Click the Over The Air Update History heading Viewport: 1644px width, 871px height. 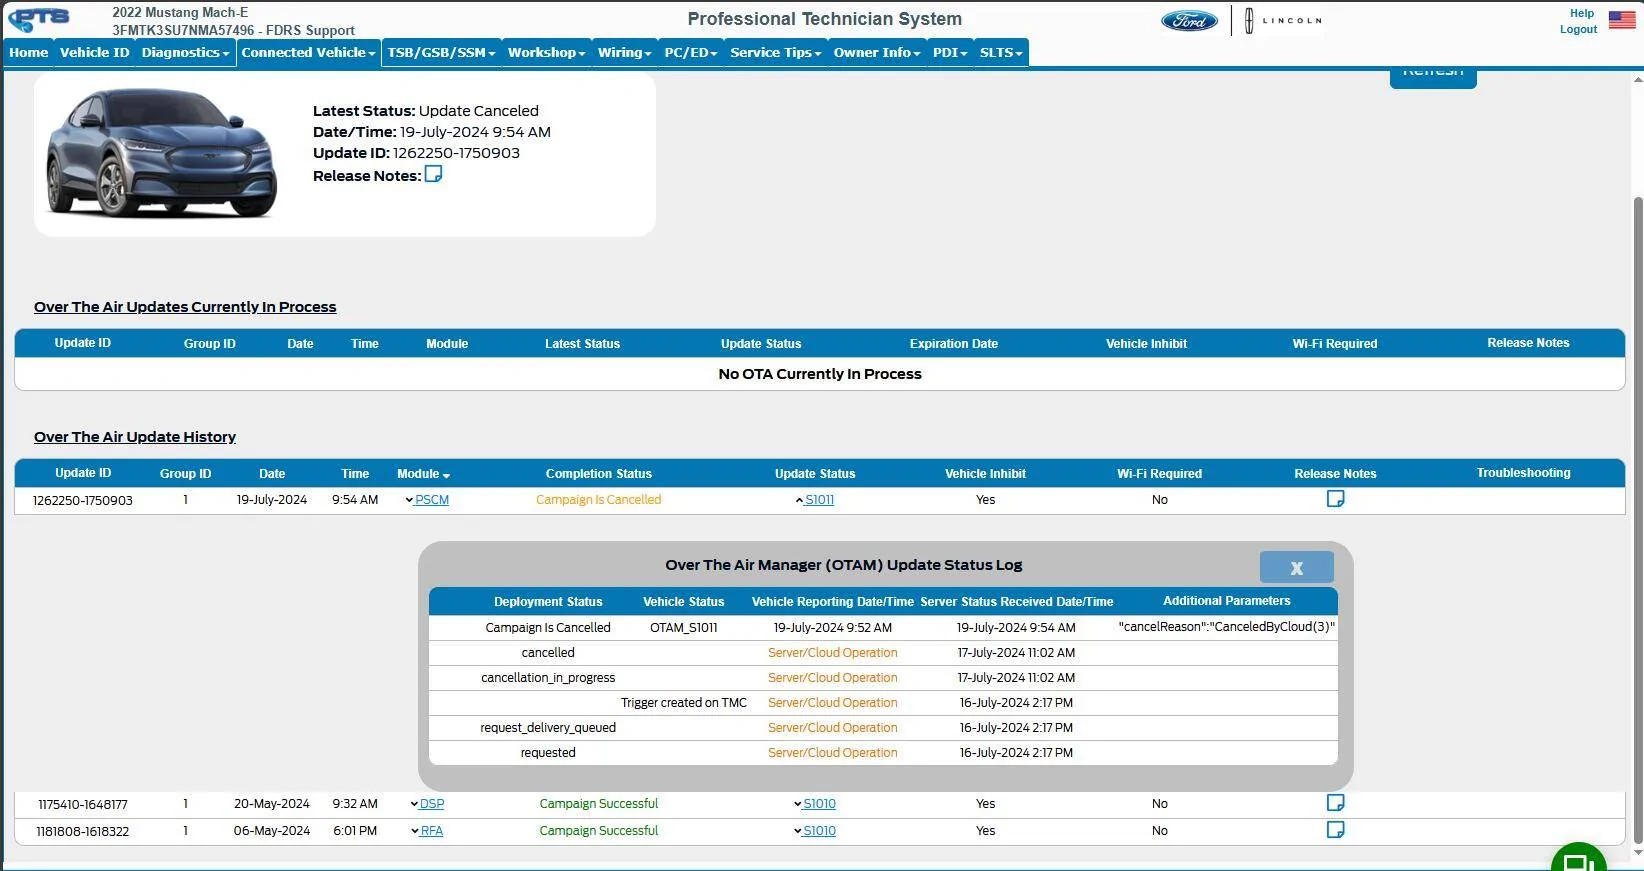pos(135,437)
